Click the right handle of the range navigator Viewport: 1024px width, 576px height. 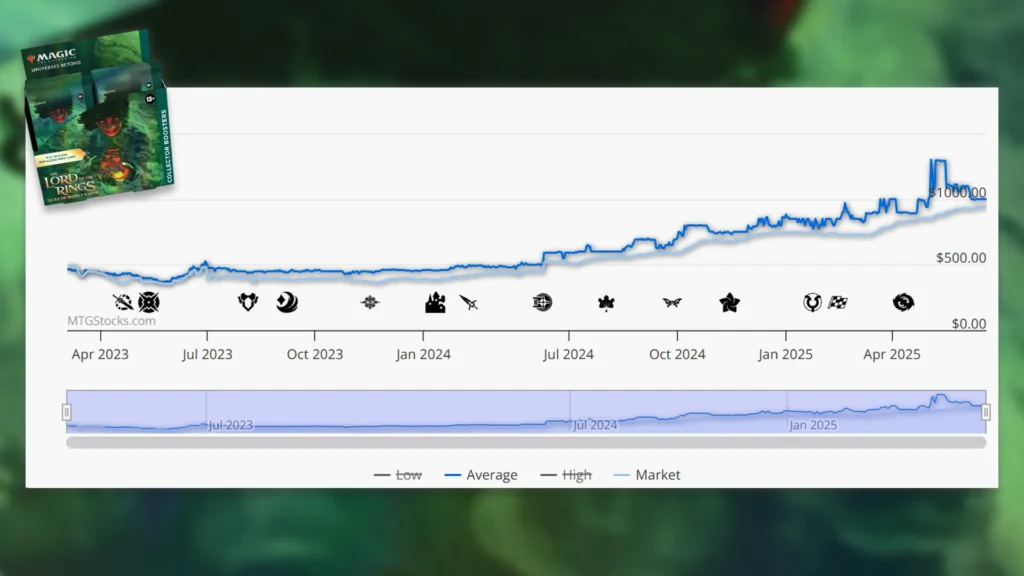tap(986, 412)
